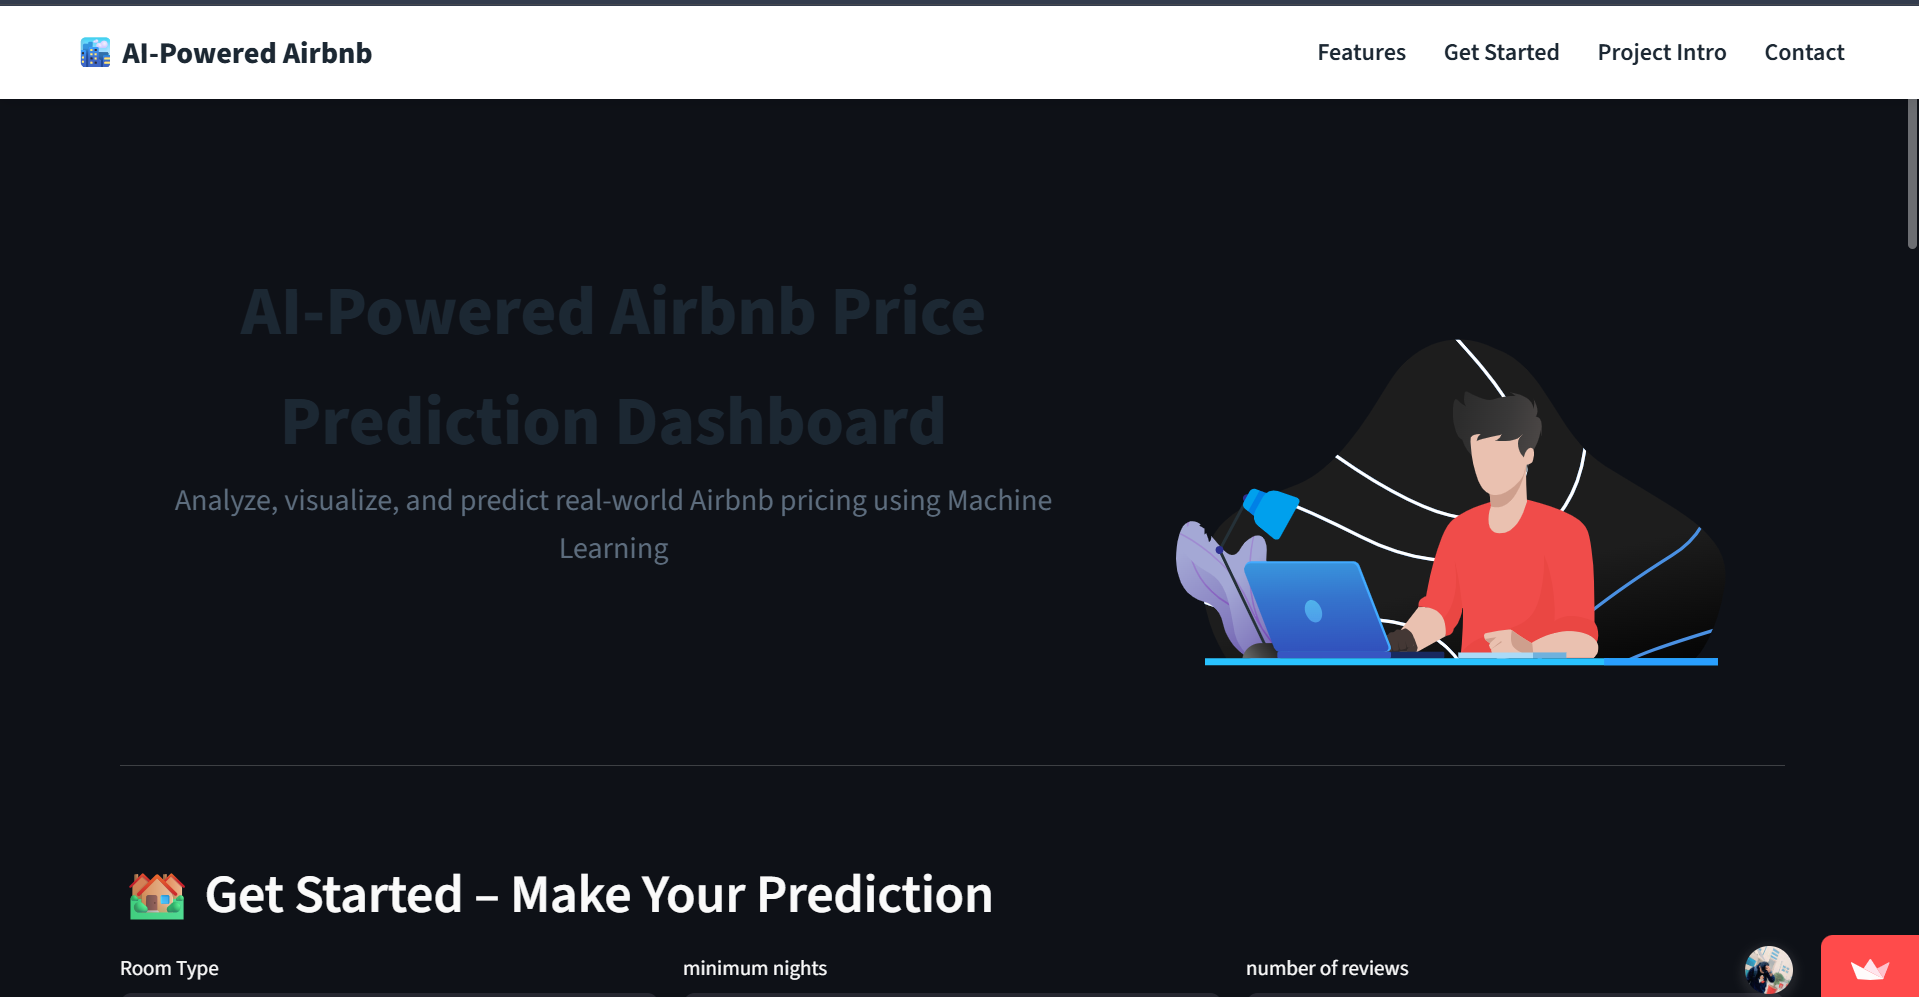Click the Machine Learning subtitle text
The width and height of the screenshot is (1919, 997).
coord(613,524)
